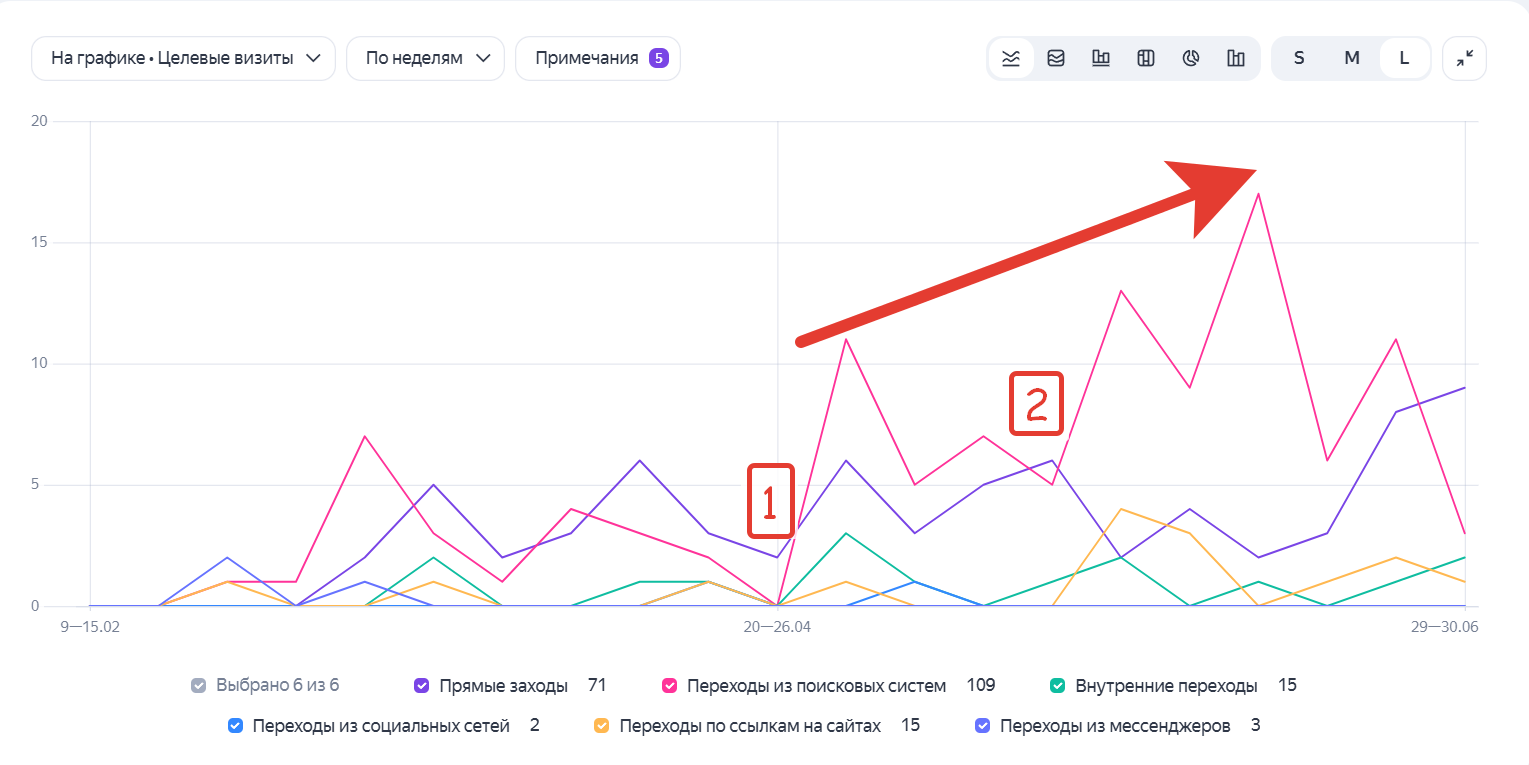This screenshot has height=765, width=1529.
Task: Switch to the underlined bar chart icon
Action: [1101, 58]
